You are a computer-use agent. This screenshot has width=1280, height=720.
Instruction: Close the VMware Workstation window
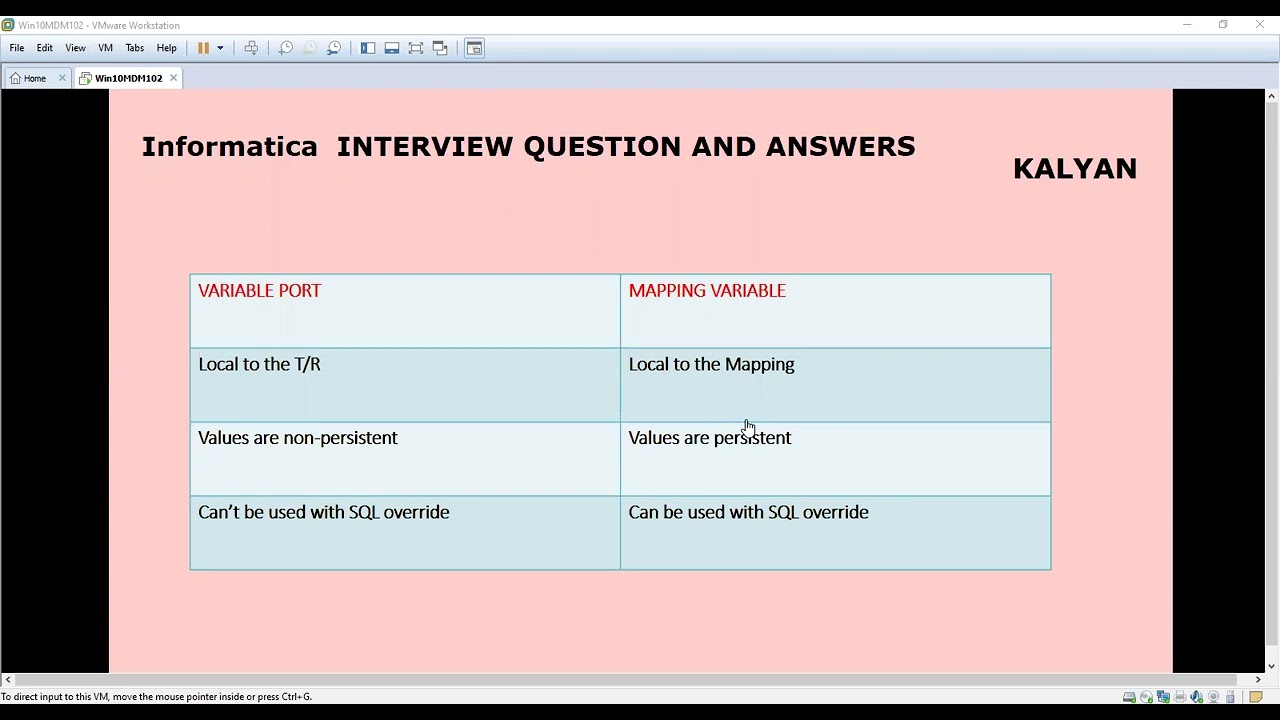[1260, 25]
